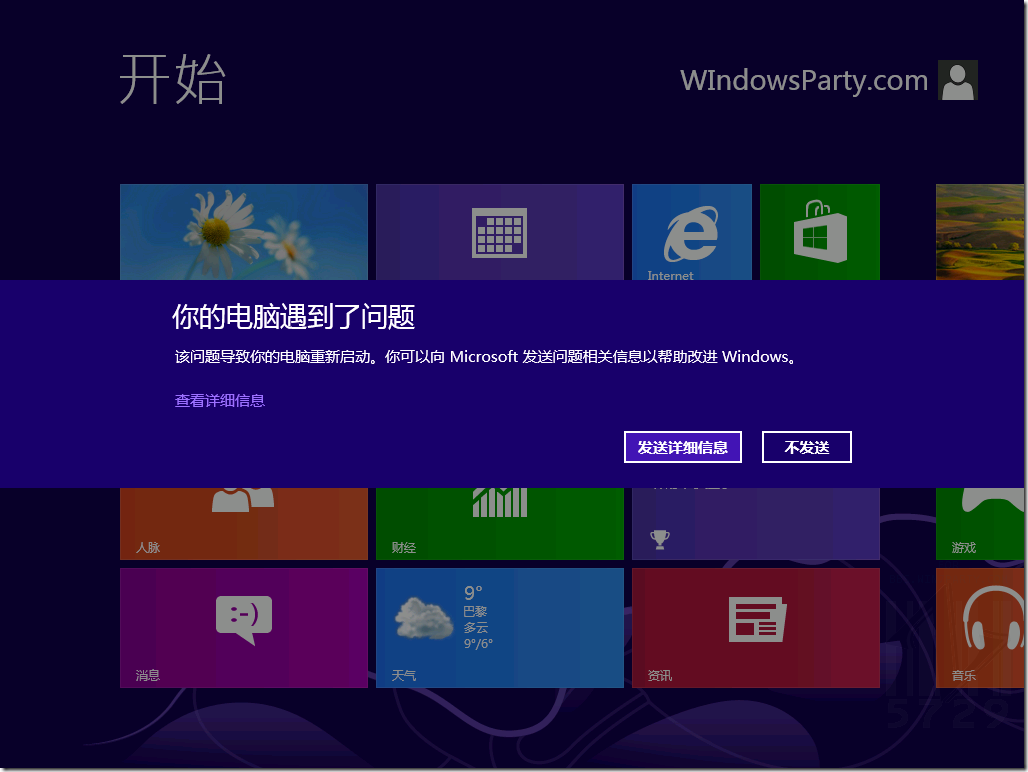Launch the Windows Store tile
Viewport: 1028px width, 772px height.
[819, 232]
